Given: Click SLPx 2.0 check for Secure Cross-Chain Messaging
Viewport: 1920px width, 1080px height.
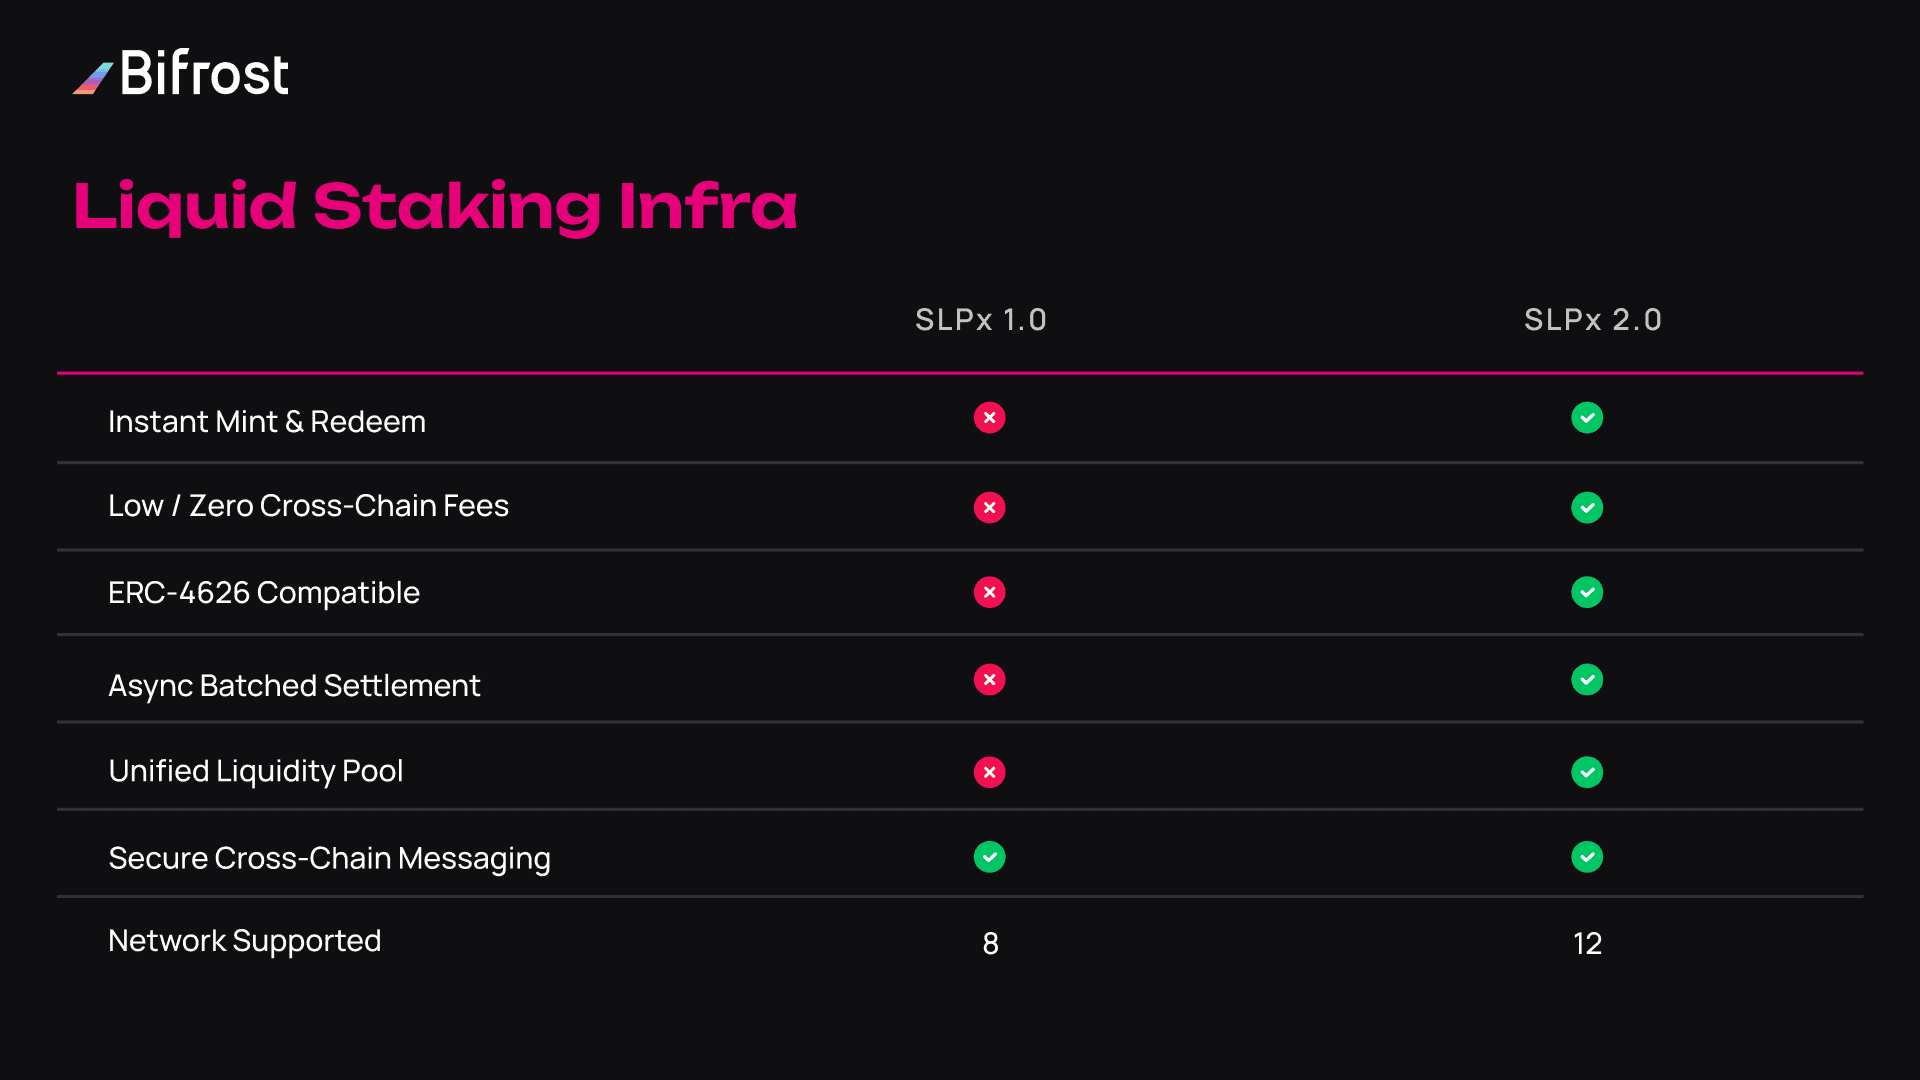Looking at the screenshot, I should (1586, 857).
